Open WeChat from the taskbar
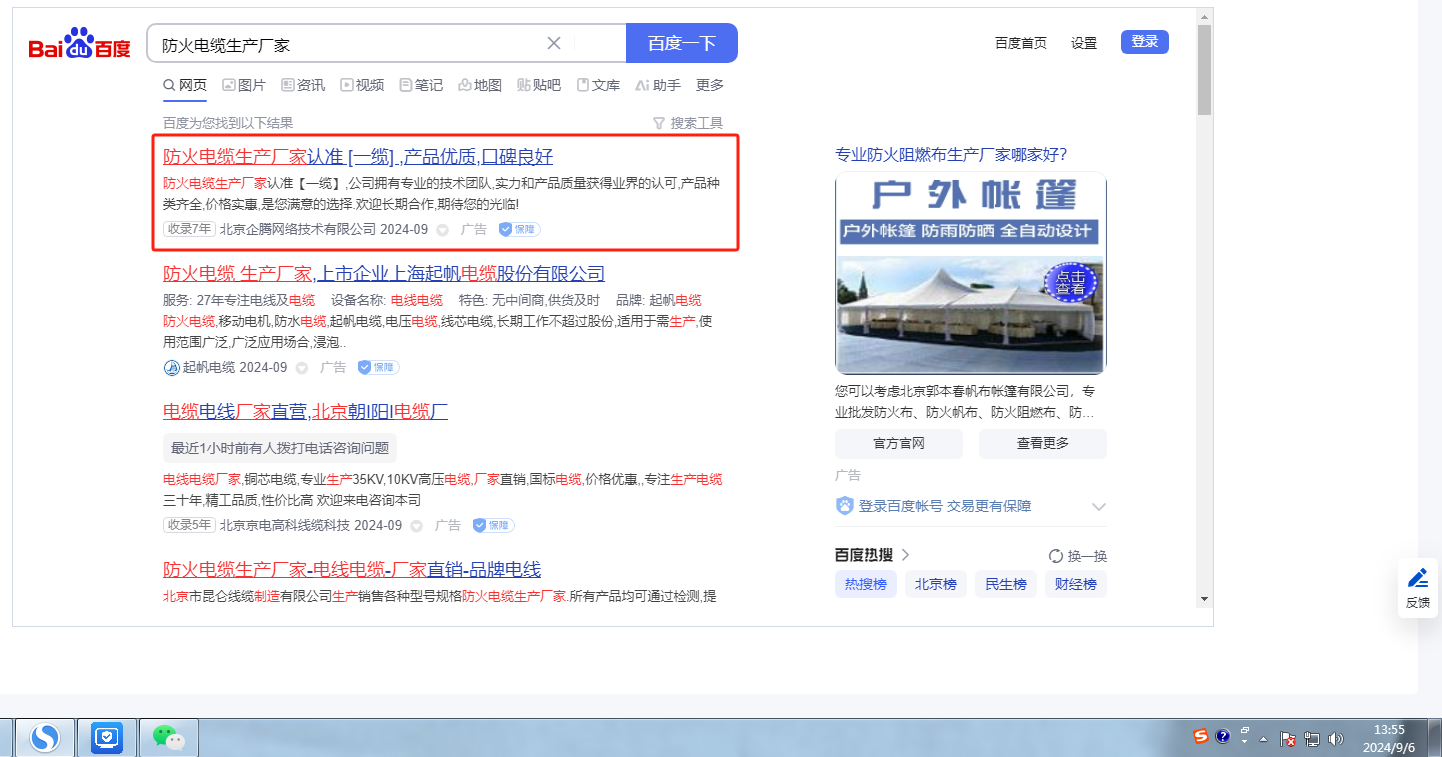This screenshot has width=1442, height=757. 168,738
